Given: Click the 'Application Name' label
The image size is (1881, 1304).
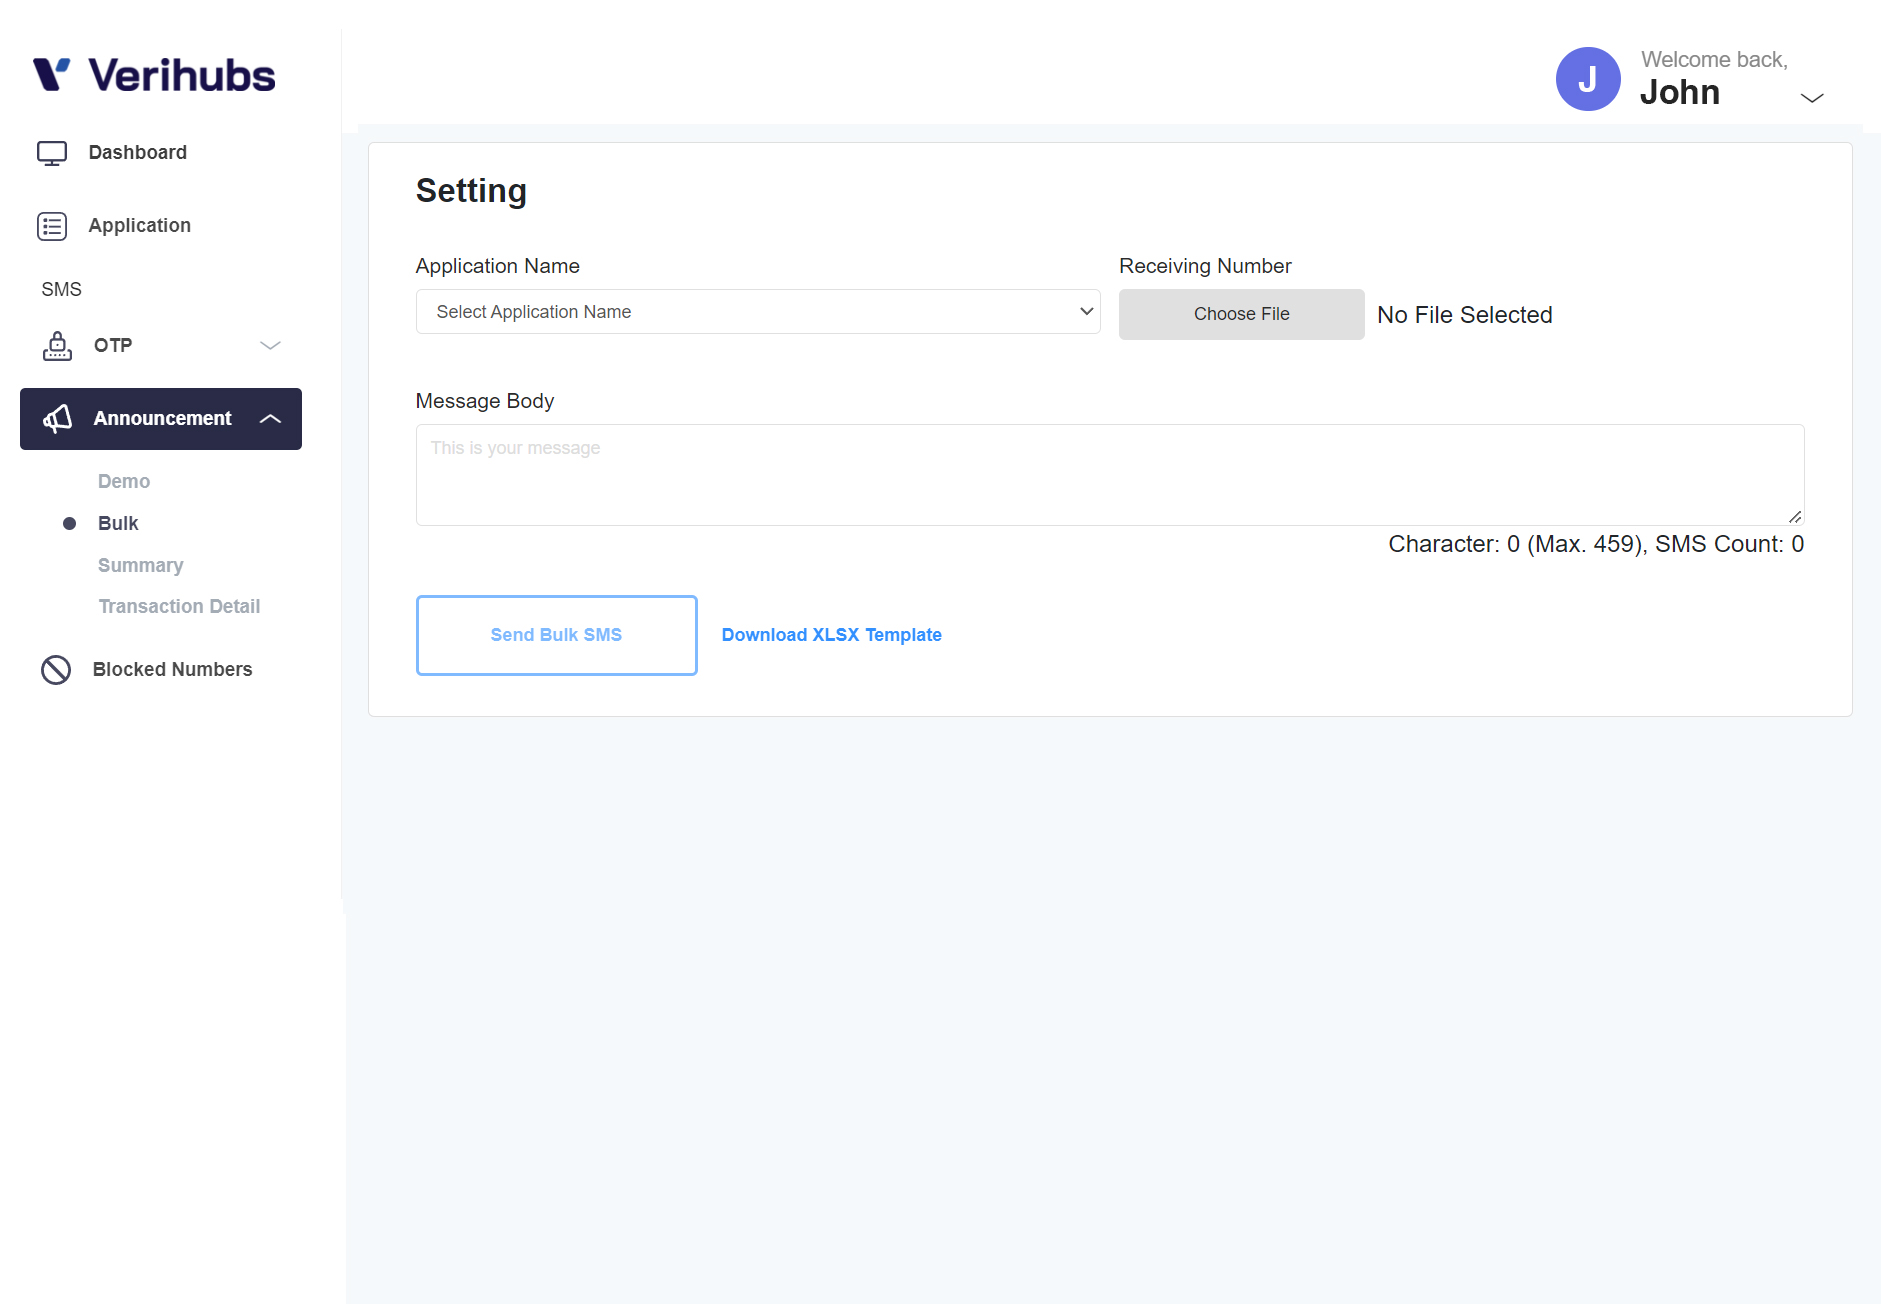Looking at the screenshot, I should [498, 266].
